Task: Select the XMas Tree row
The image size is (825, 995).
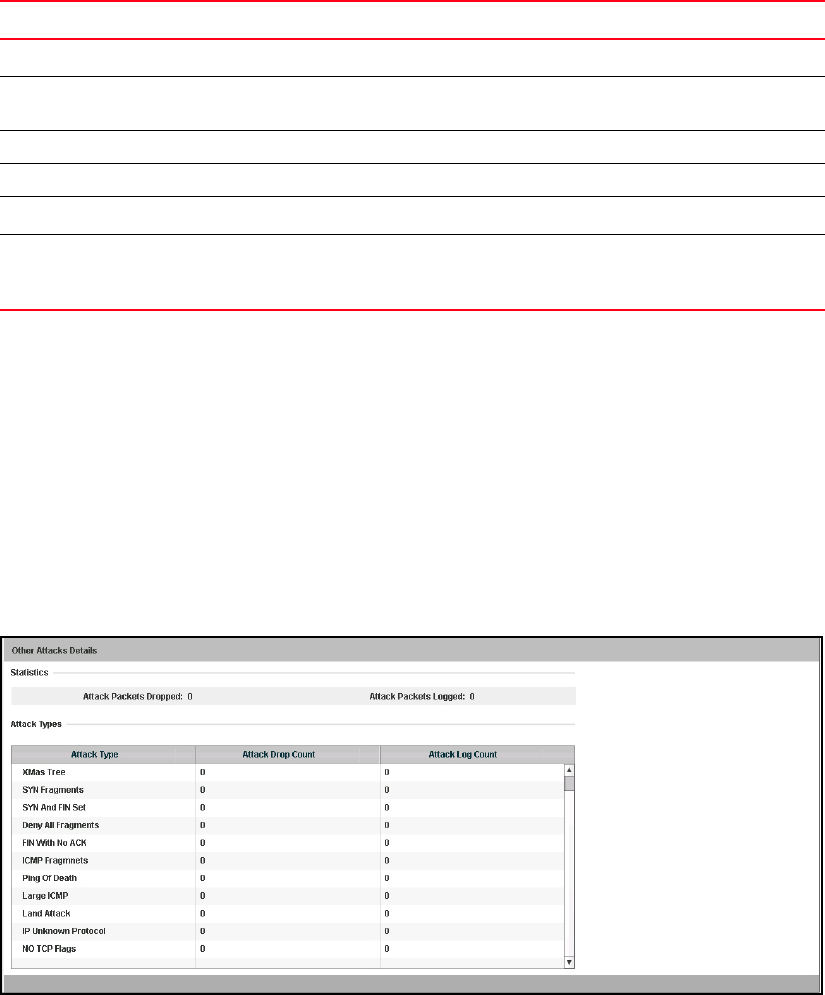Action: pyautogui.click(x=287, y=772)
